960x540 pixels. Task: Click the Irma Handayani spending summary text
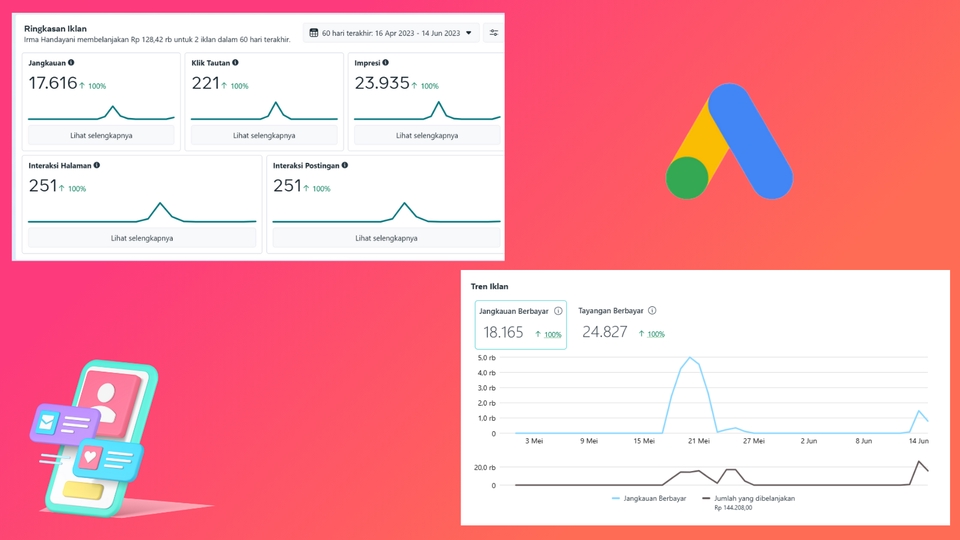pyautogui.click(x=157, y=39)
